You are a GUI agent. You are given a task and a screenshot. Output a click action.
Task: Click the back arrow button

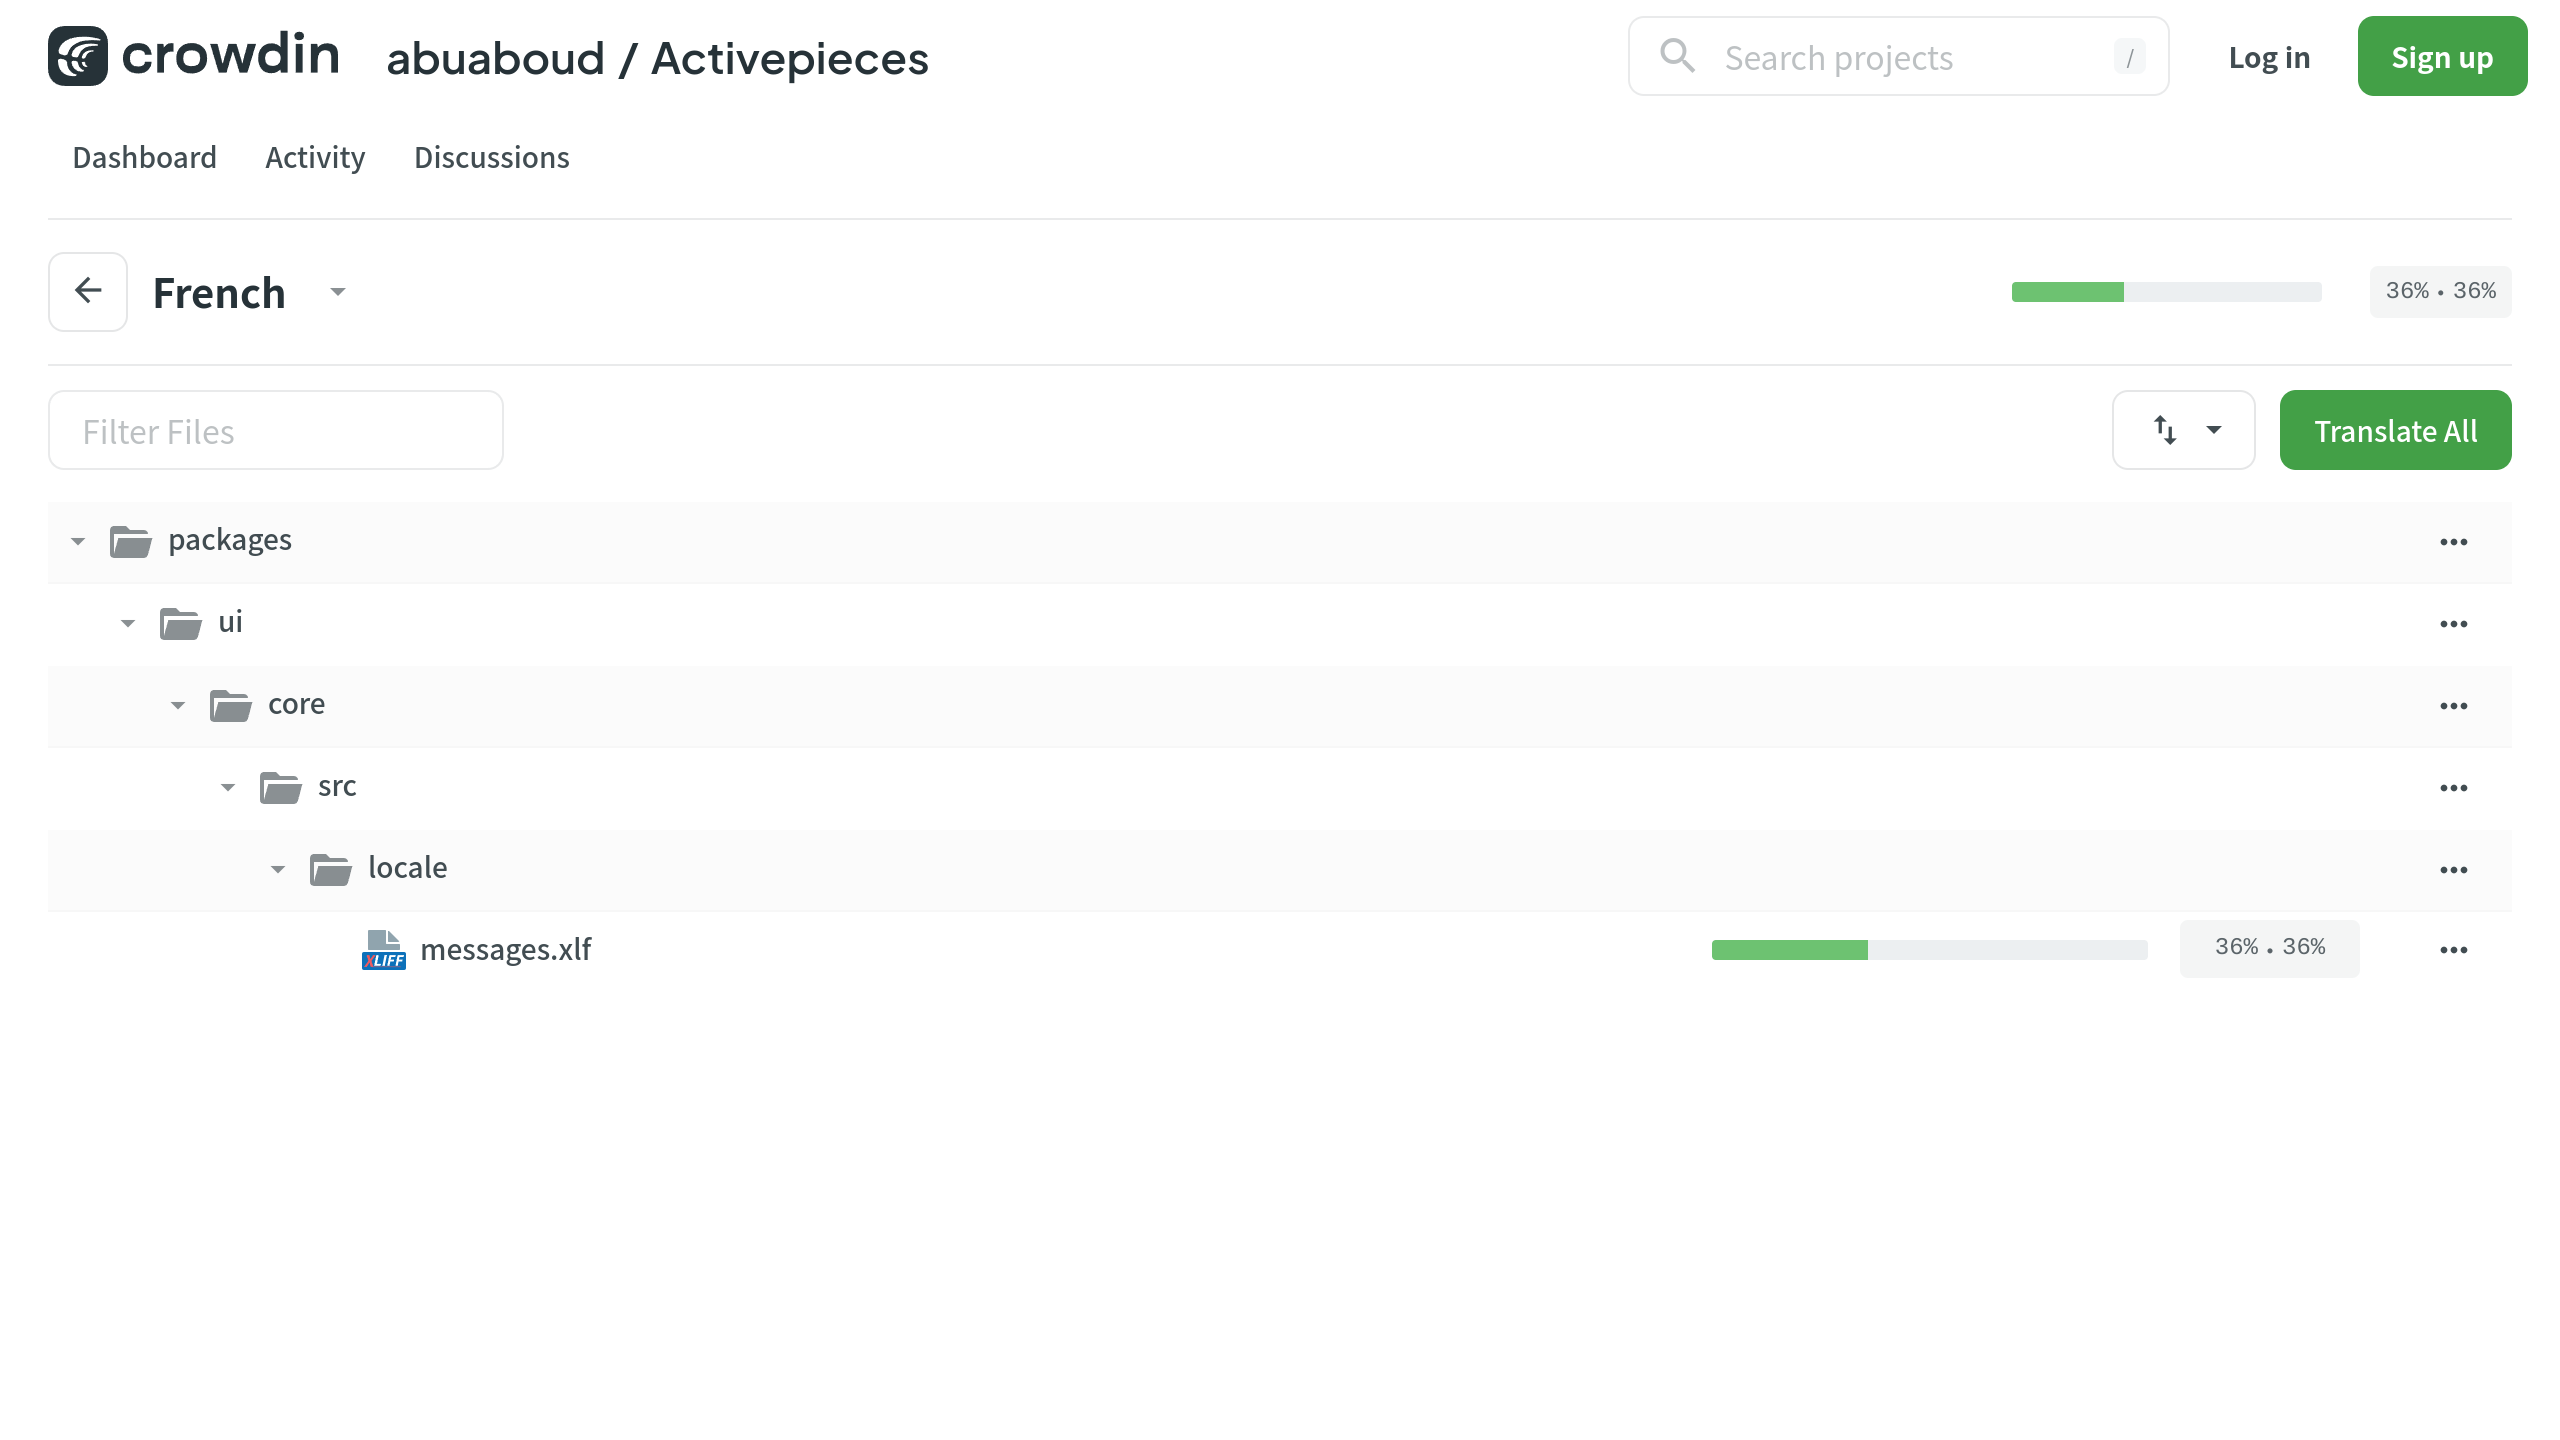(88, 291)
